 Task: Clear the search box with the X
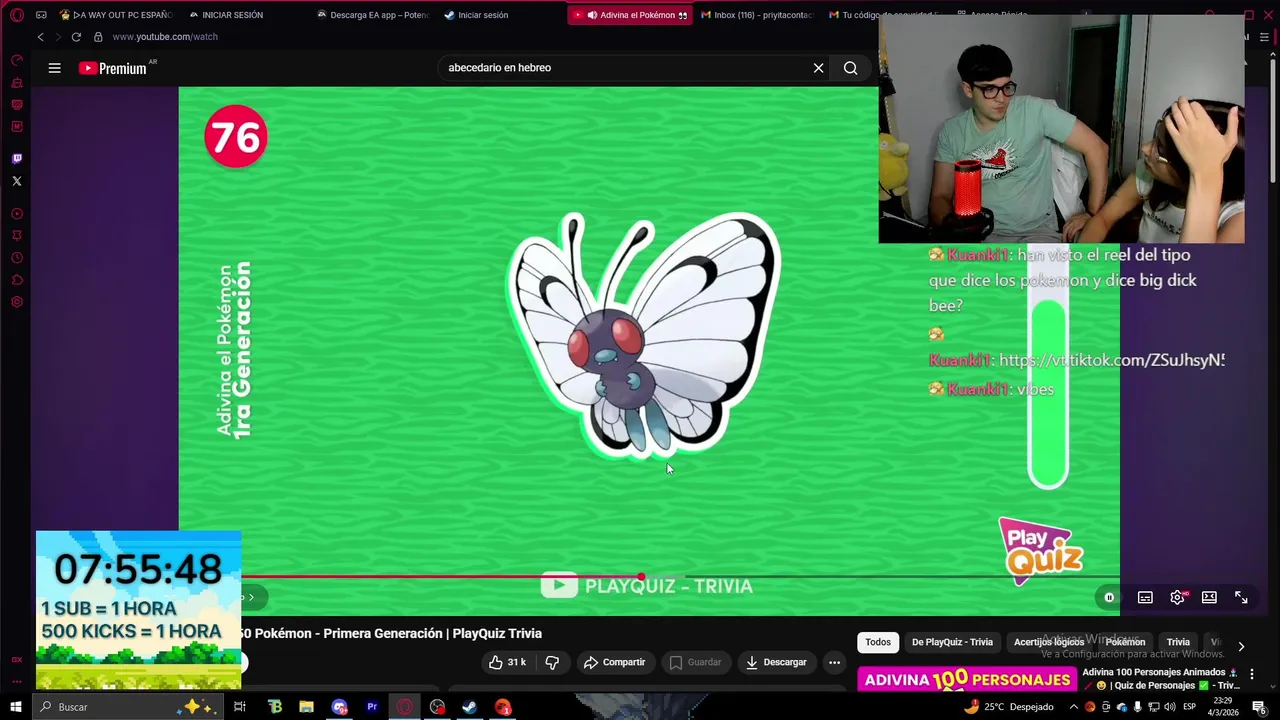point(818,68)
